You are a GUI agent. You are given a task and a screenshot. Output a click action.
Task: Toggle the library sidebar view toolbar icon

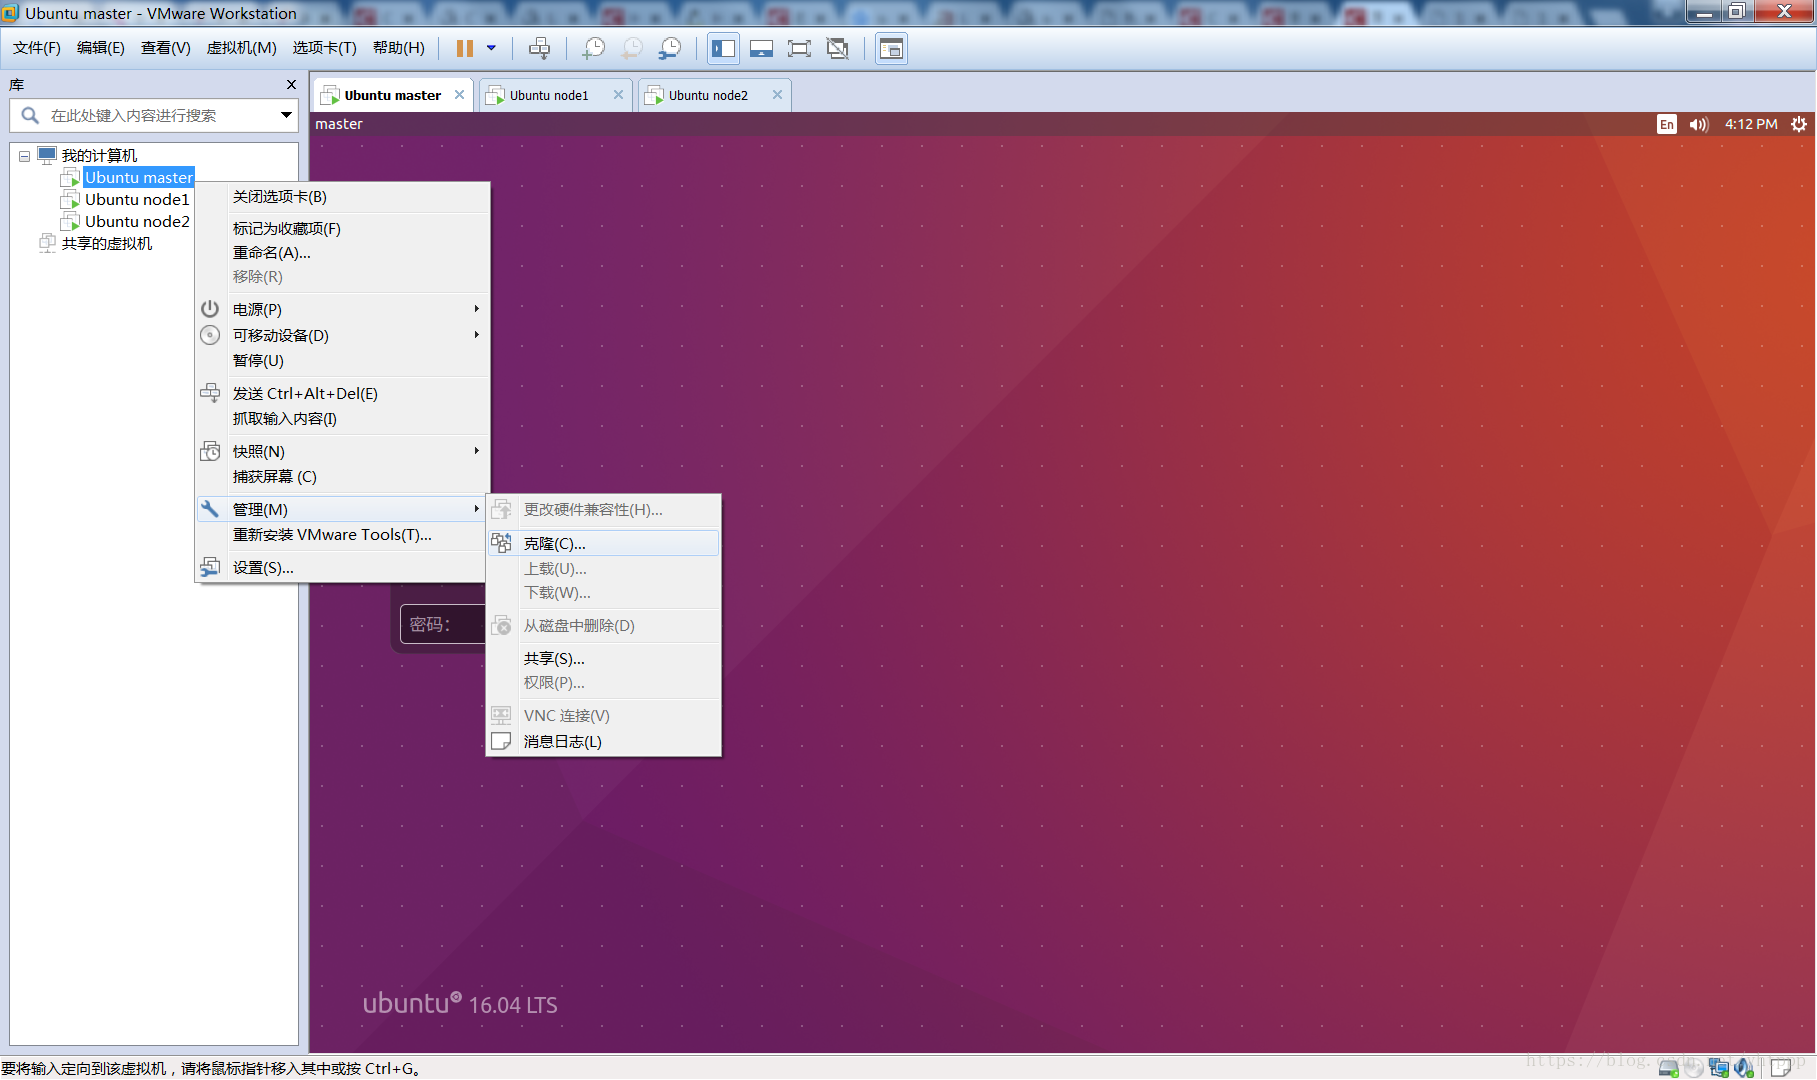pyautogui.click(x=723, y=48)
